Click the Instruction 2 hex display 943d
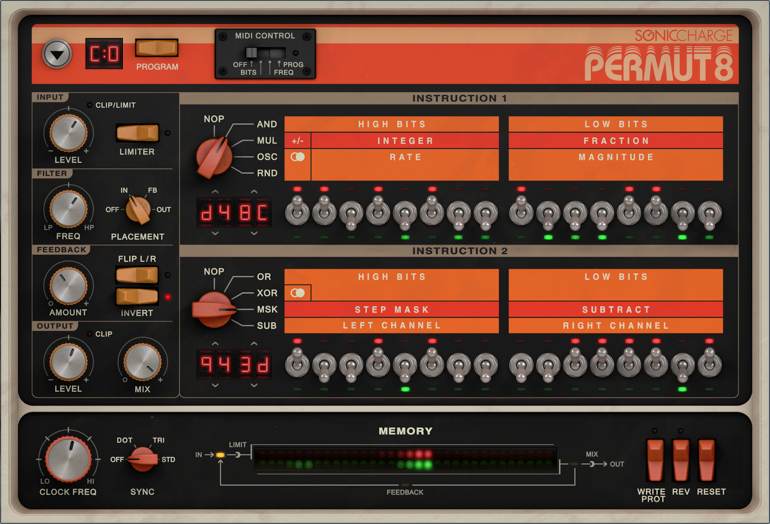Image resolution: width=770 pixels, height=524 pixels. pos(234,364)
